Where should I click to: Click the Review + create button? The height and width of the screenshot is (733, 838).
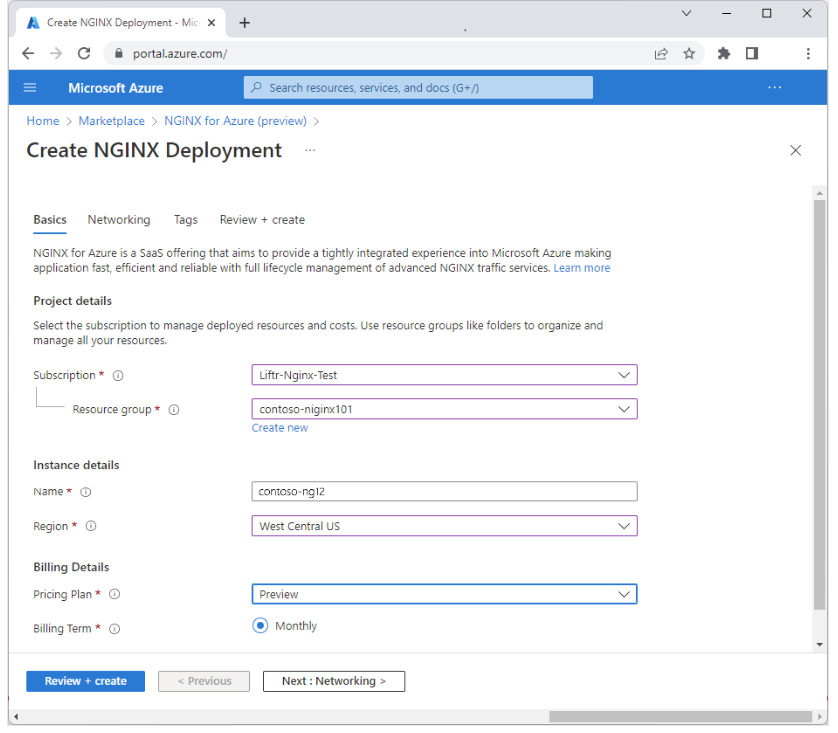coord(85,681)
